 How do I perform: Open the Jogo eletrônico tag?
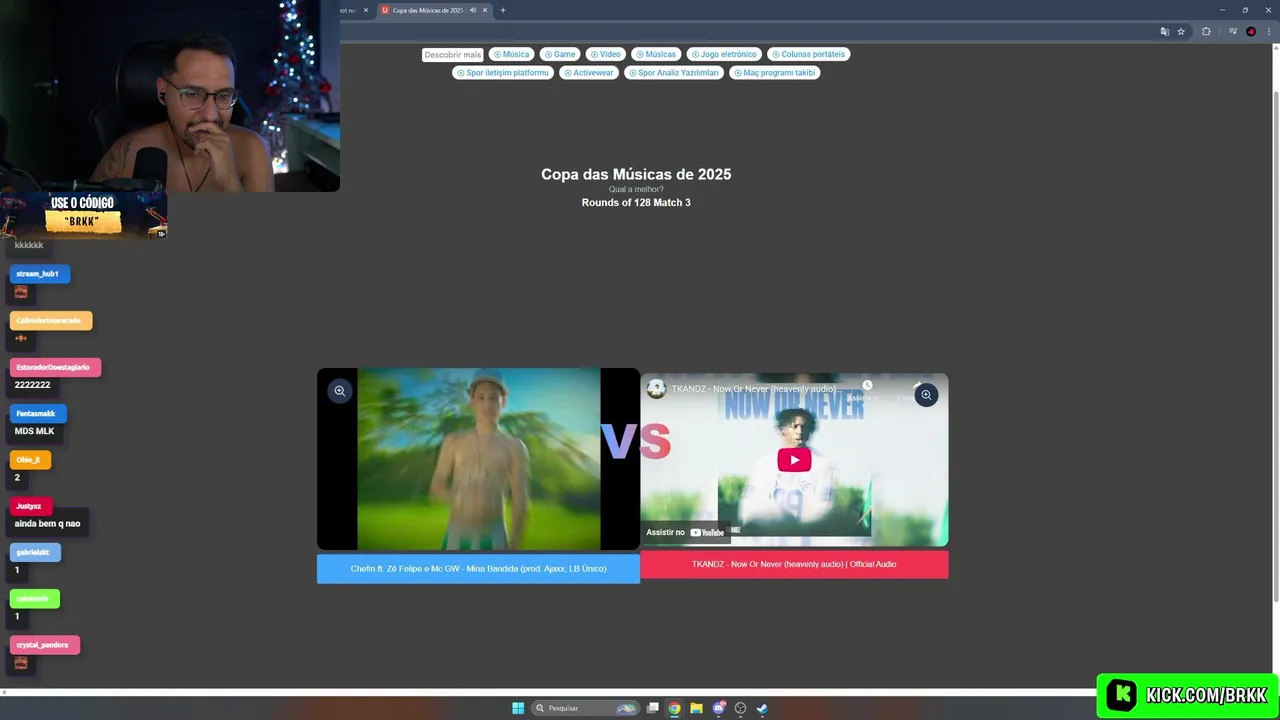point(723,54)
